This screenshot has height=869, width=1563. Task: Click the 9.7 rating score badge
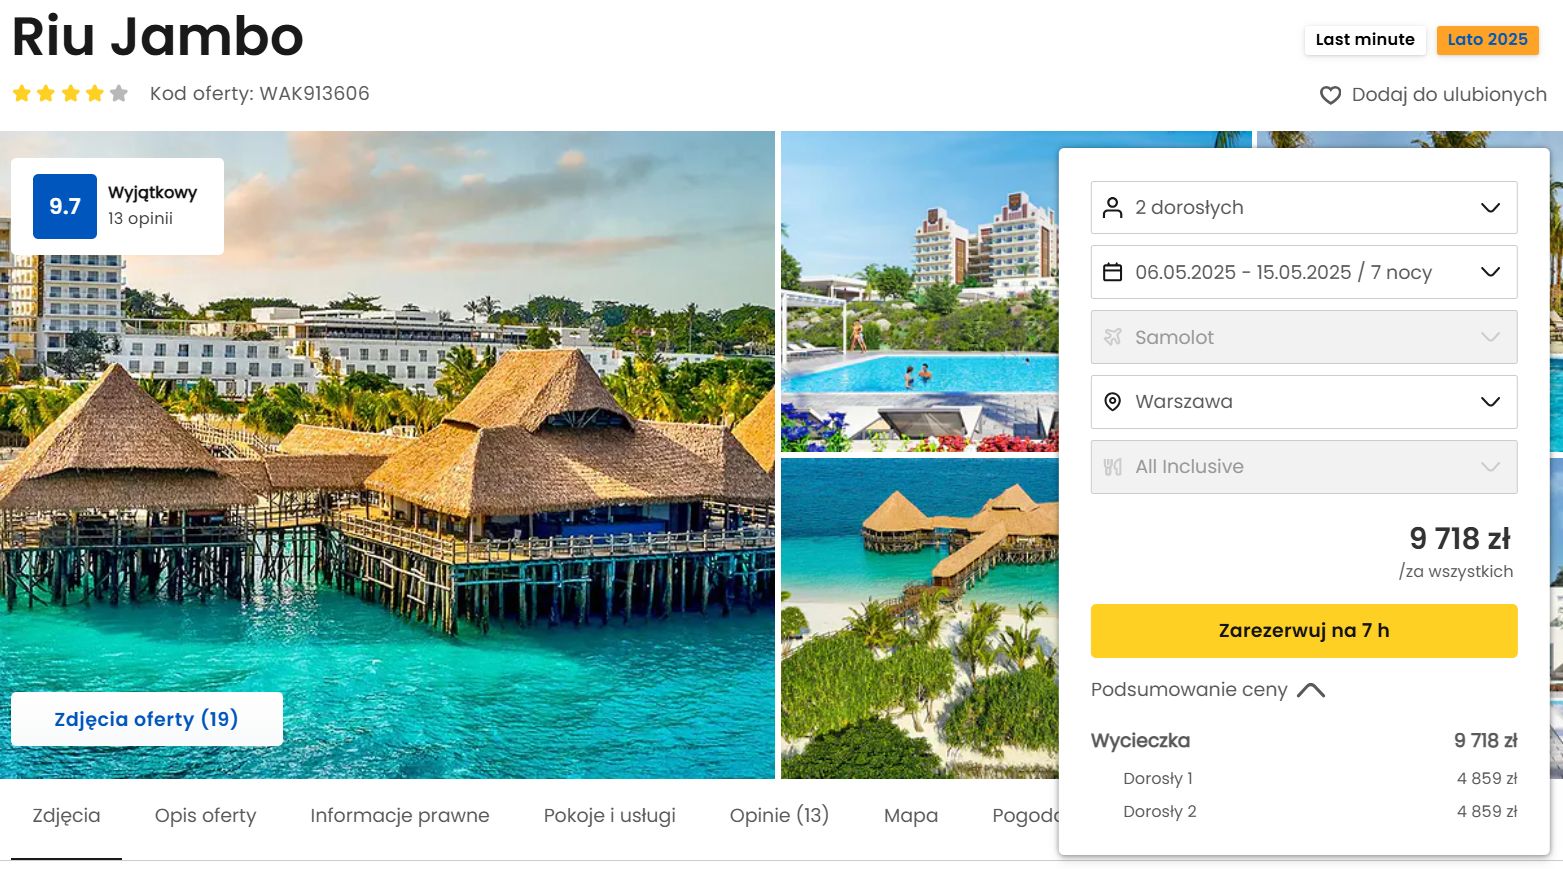point(65,206)
